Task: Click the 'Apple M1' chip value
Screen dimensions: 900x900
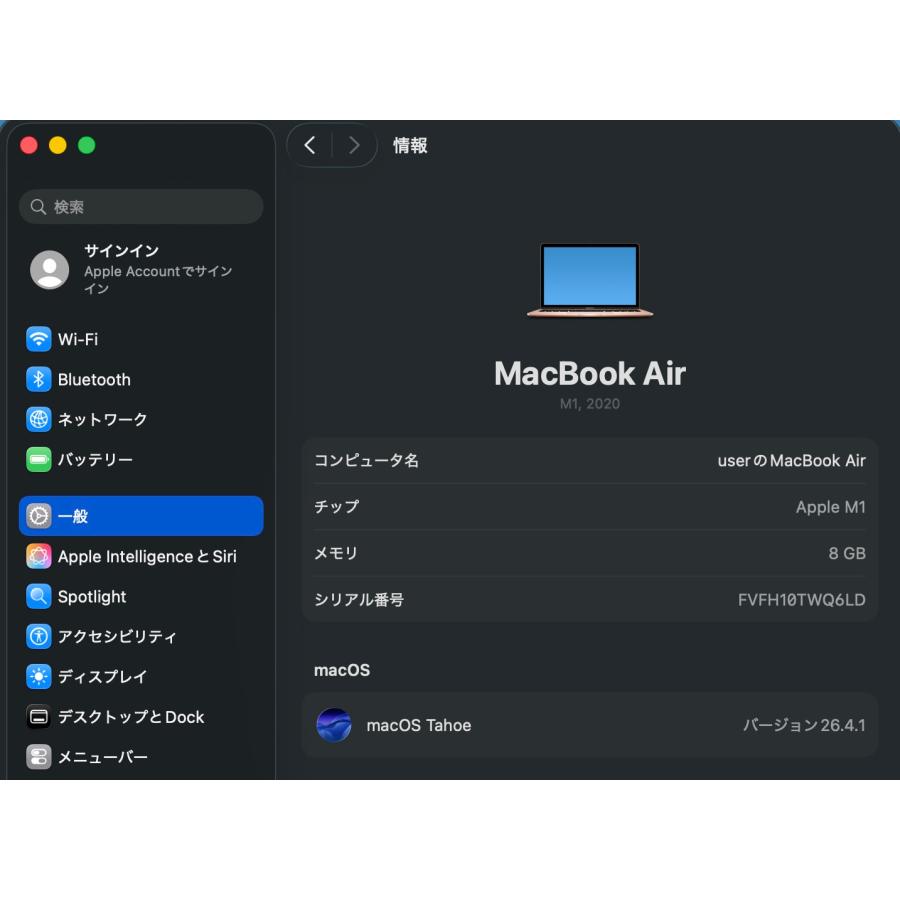Action: (831, 507)
